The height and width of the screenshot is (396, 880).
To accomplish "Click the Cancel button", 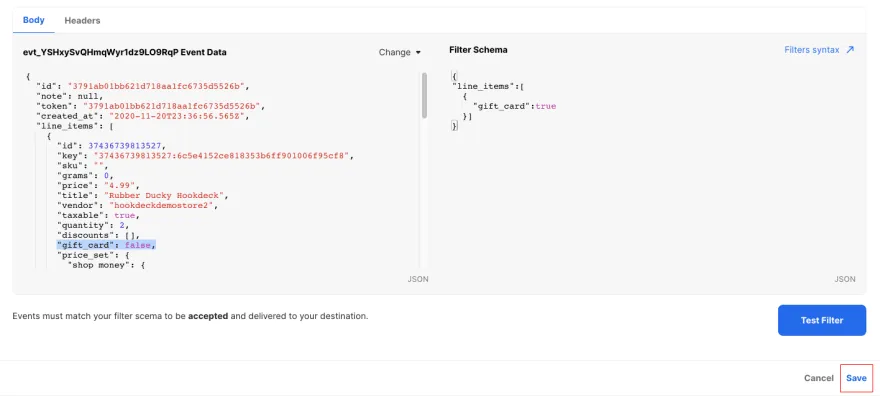I will click(x=818, y=378).
